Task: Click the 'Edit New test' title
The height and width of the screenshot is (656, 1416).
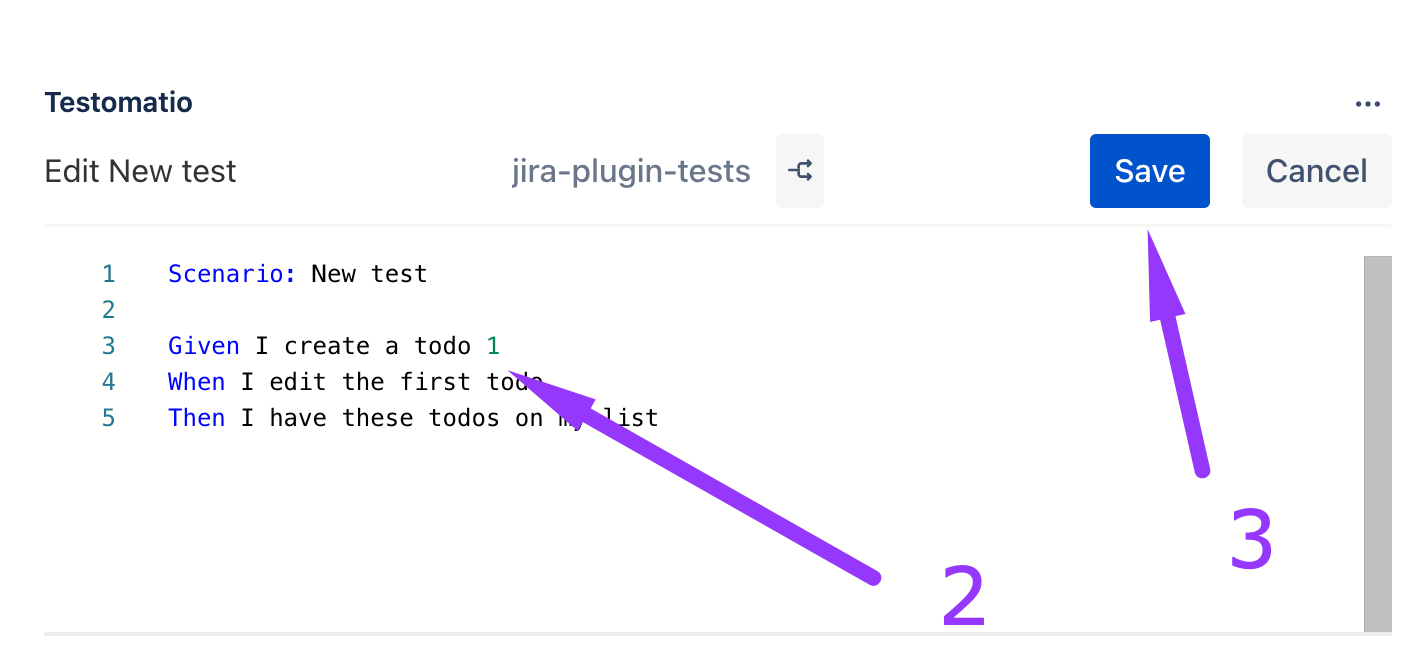Action: pos(140,171)
